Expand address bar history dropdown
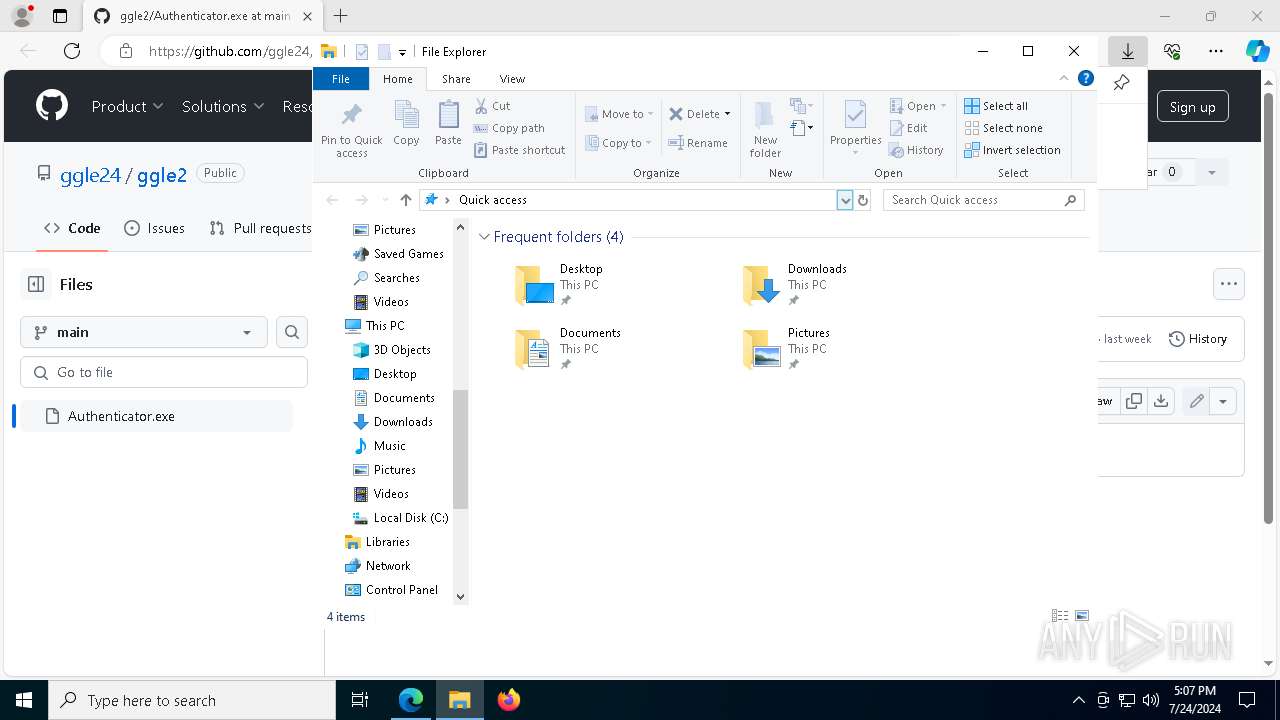The height and width of the screenshot is (720, 1280). [845, 200]
